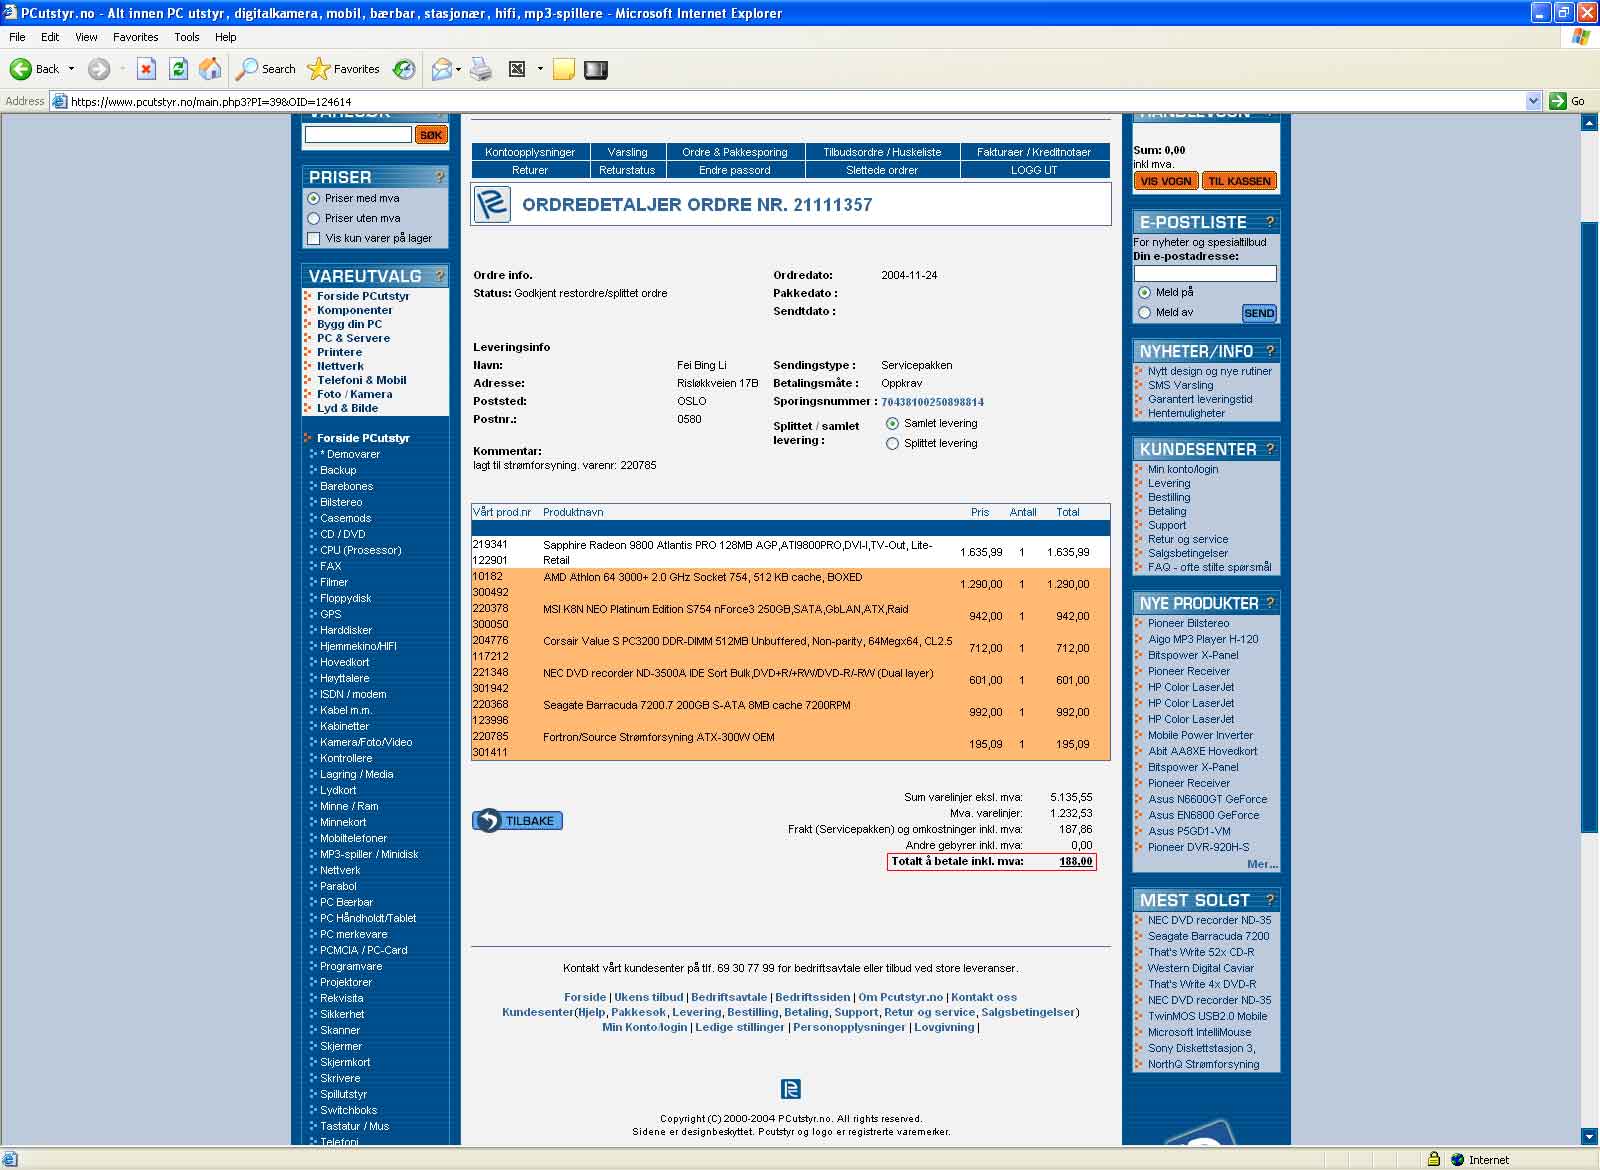The width and height of the screenshot is (1600, 1170).
Task: Click the NYE PRODUKTER help question mark
Action: point(1270,603)
